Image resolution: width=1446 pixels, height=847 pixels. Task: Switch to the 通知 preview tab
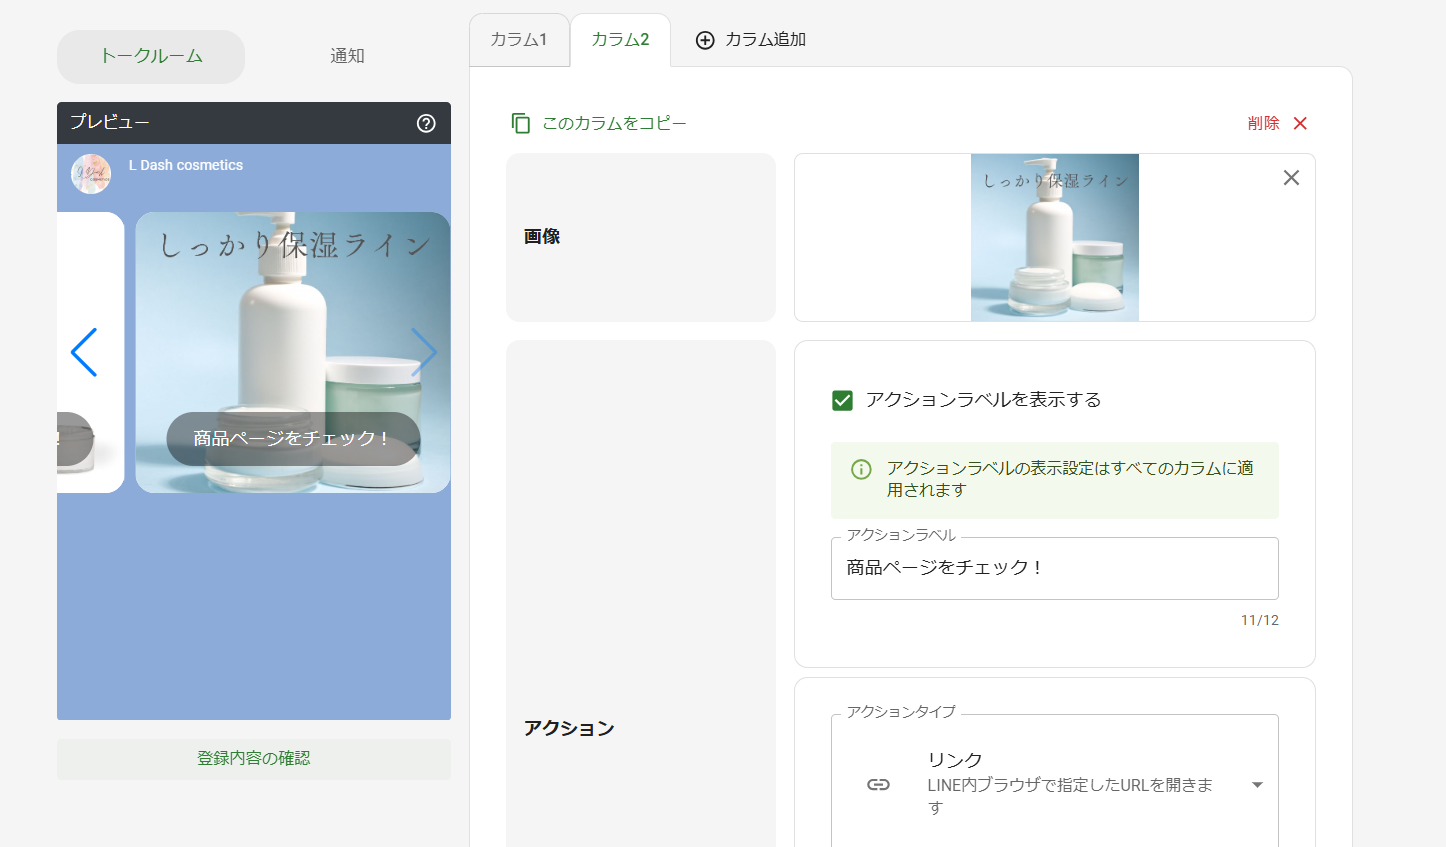coord(347,57)
